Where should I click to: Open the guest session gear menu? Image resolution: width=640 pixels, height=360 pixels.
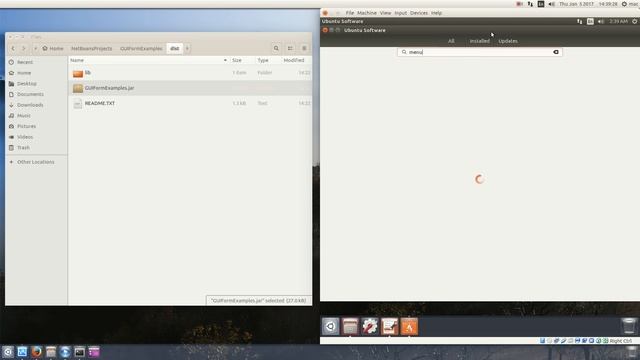635,21
